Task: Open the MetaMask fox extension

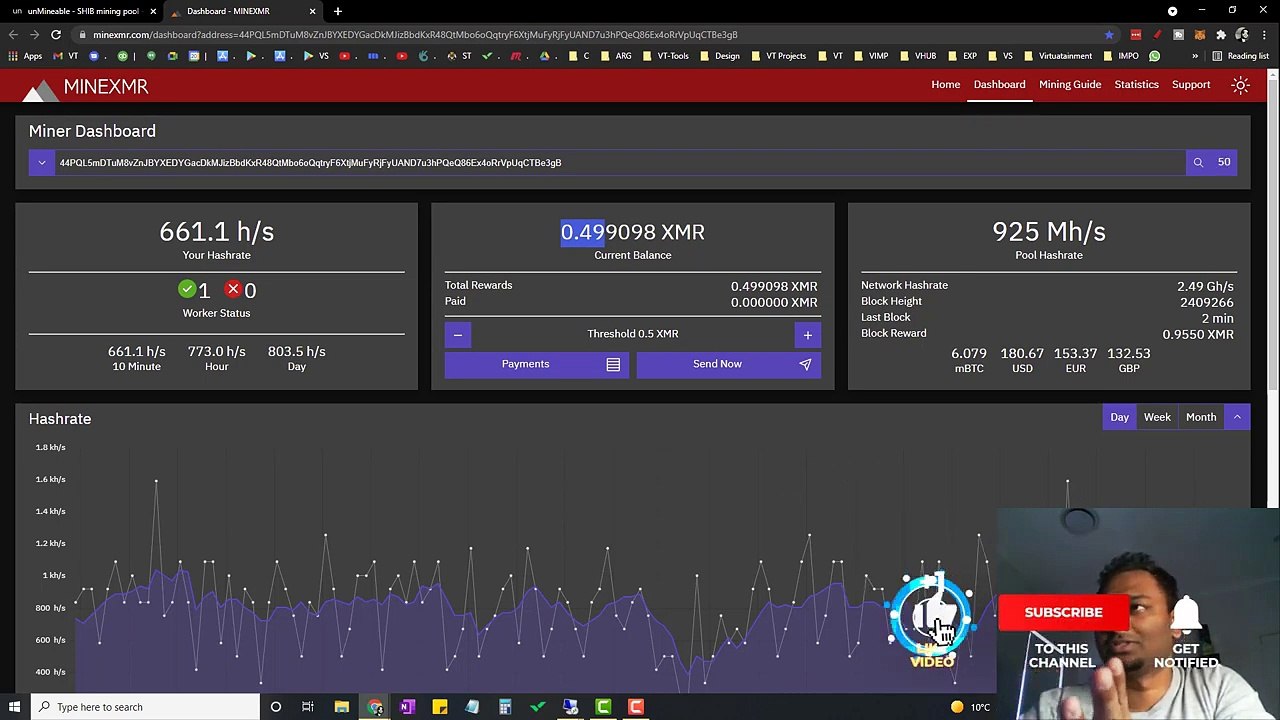Action: [1200, 34]
